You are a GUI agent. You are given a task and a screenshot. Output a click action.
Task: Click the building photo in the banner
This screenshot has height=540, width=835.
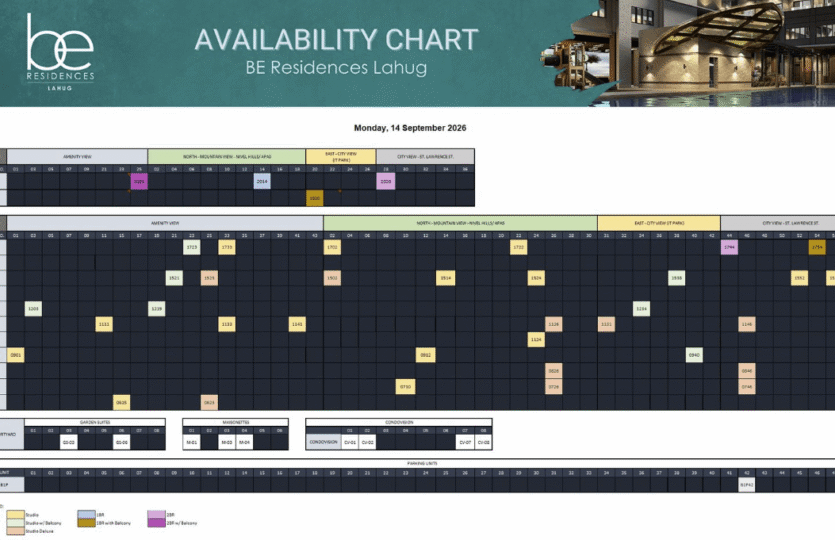click(688, 52)
